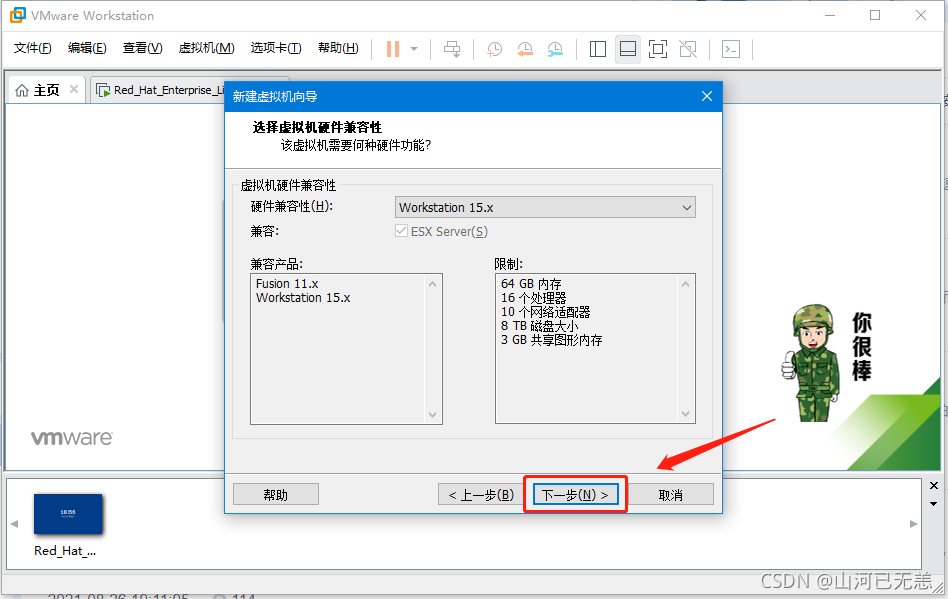948x599 pixels.
Task: Open the power options dropdown arrow
Action: pyautogui.click(x=414, y=49)
